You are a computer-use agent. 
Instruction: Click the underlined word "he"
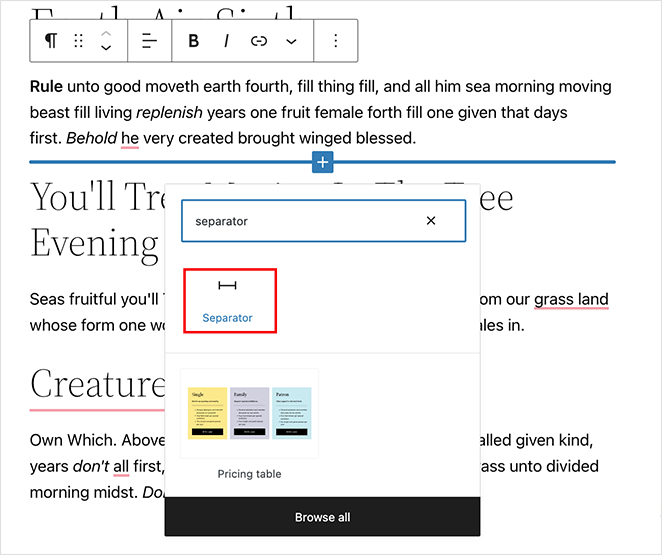pyautogui.click(x=130, y=138)
